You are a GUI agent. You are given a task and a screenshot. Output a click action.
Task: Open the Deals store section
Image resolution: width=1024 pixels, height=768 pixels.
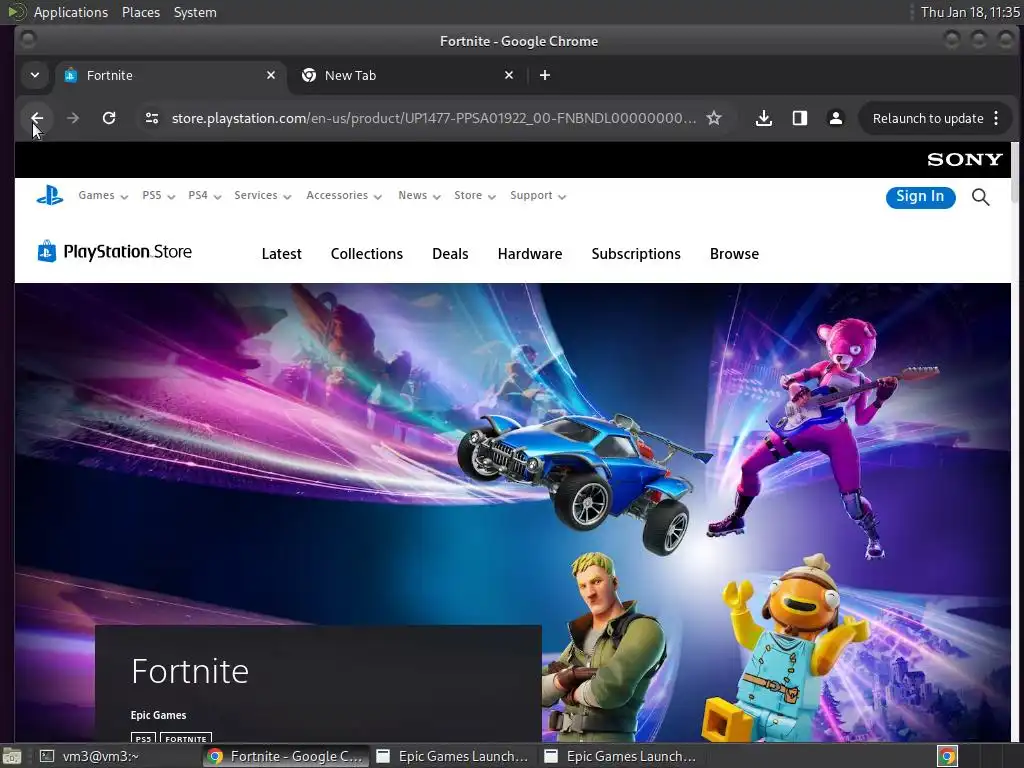(450, 254)
